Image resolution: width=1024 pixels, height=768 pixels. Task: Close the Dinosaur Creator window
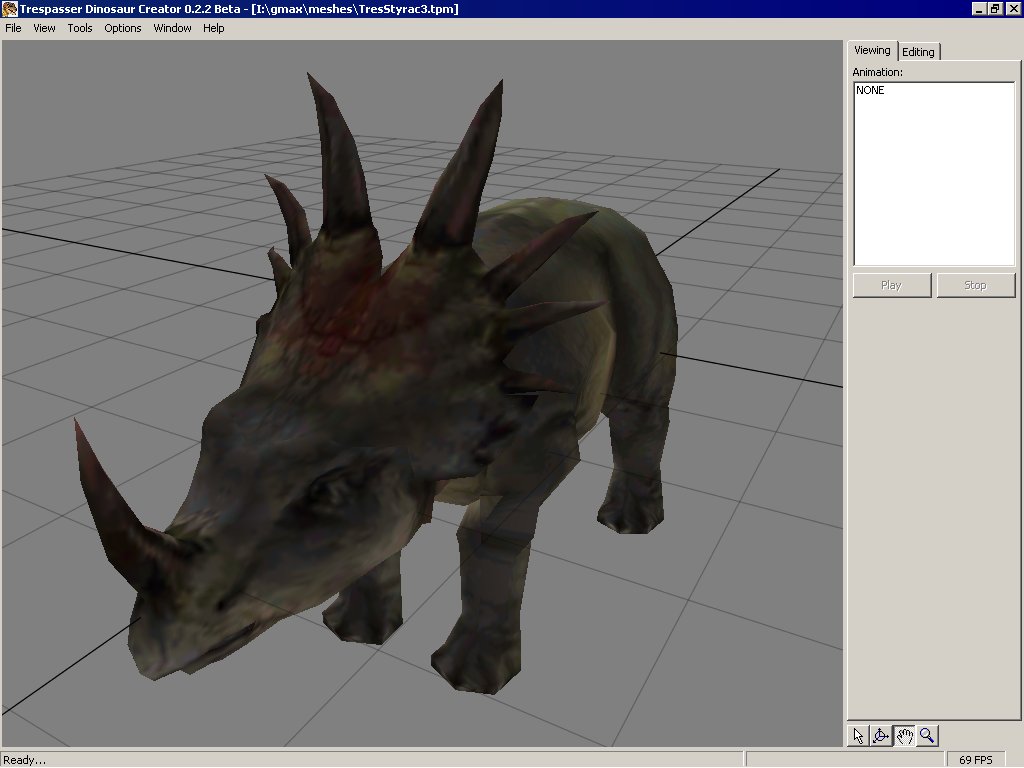click(1013, 9)
